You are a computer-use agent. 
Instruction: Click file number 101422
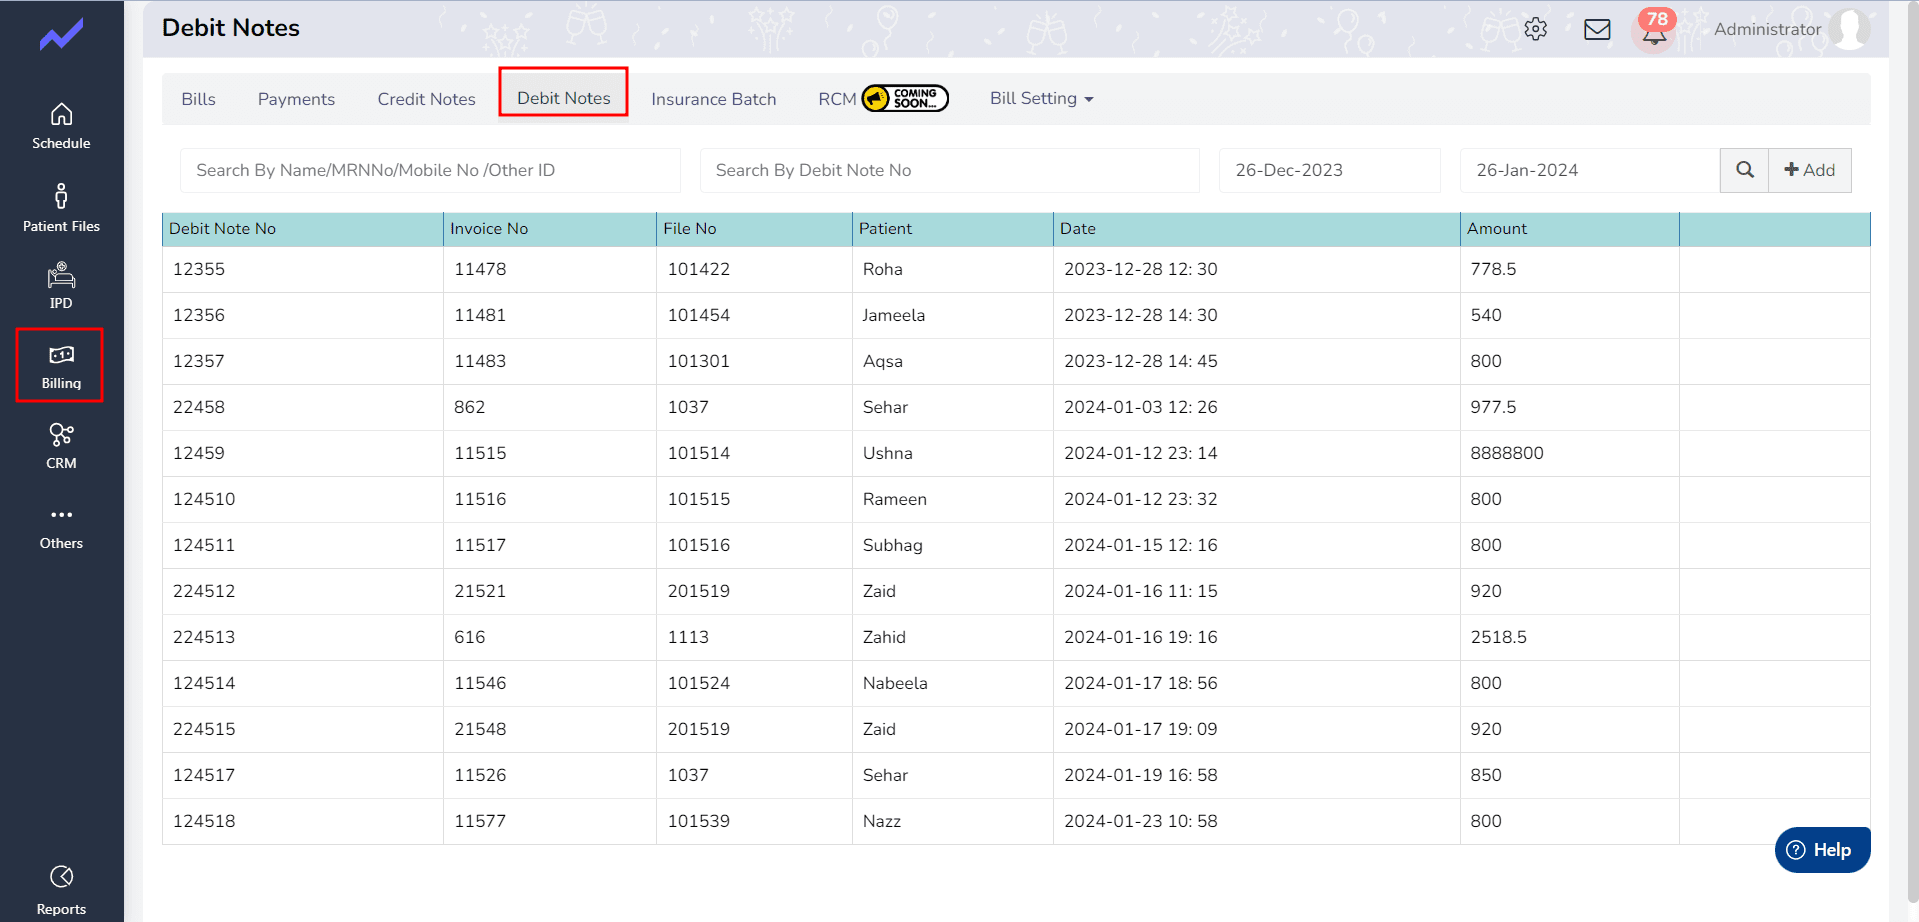tap(699, 269)
